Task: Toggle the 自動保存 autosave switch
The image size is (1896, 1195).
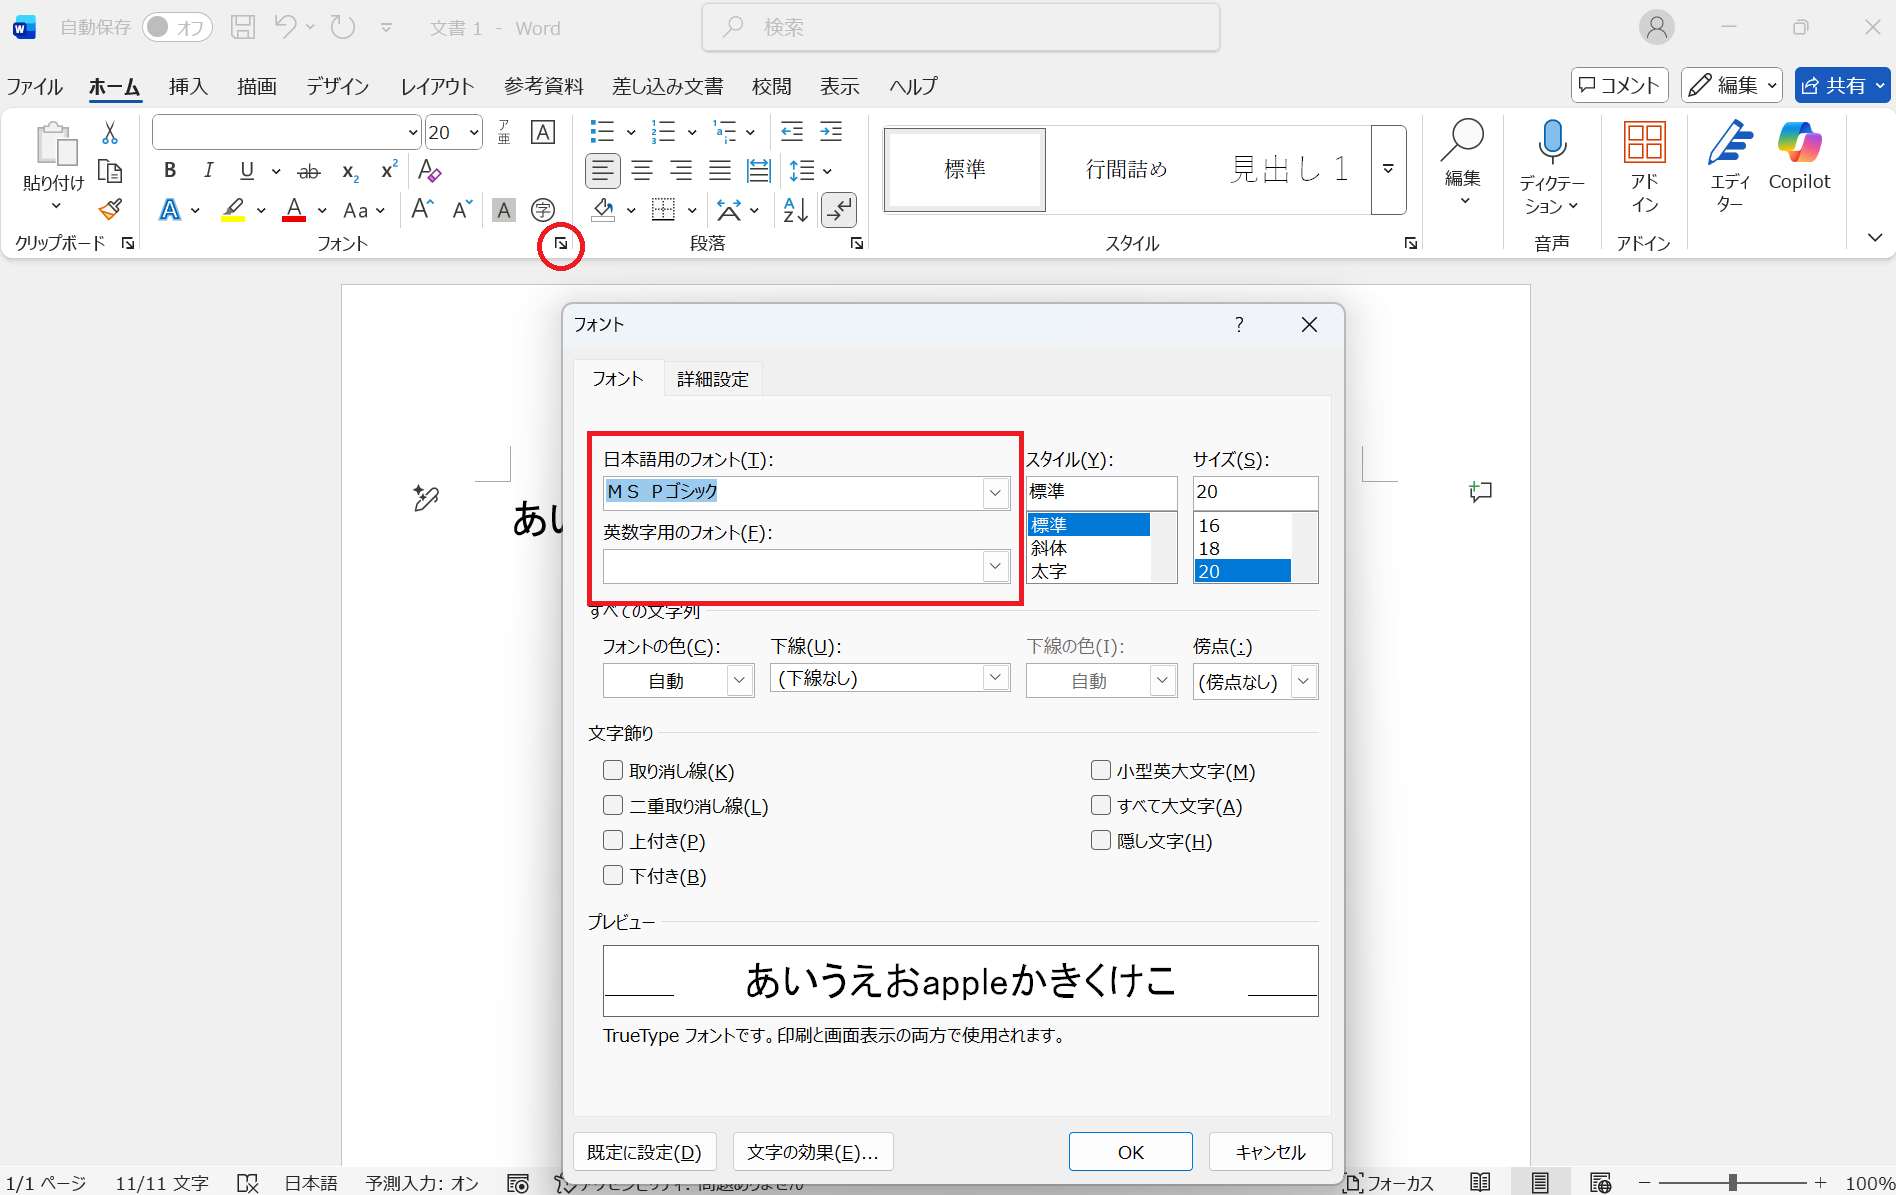Action: pos(176,28)
